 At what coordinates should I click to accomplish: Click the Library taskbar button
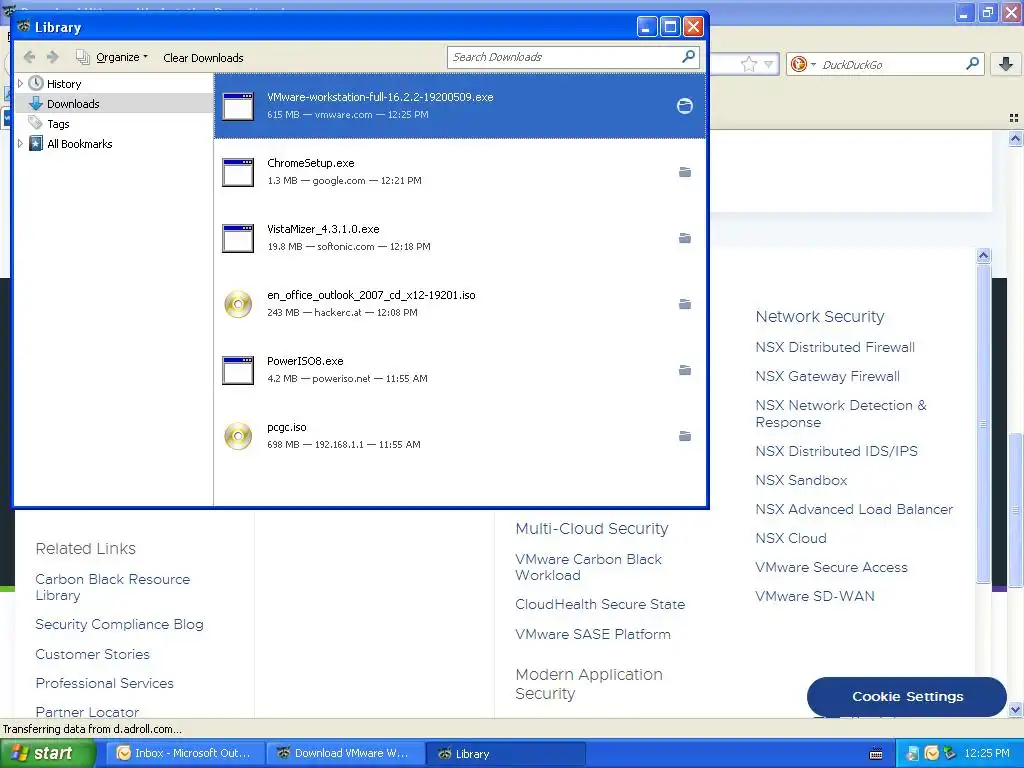506,753
